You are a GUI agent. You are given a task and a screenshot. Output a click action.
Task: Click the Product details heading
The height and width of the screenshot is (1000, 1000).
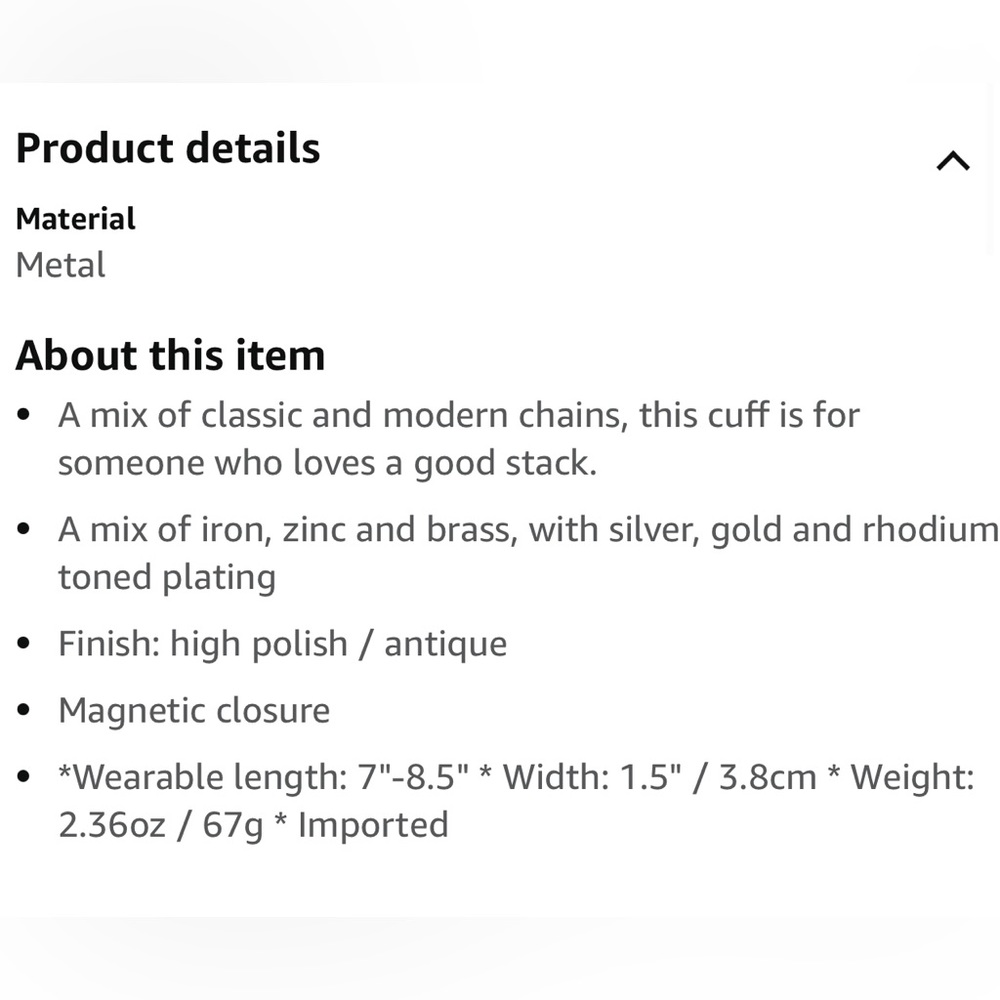click(168, 148)
